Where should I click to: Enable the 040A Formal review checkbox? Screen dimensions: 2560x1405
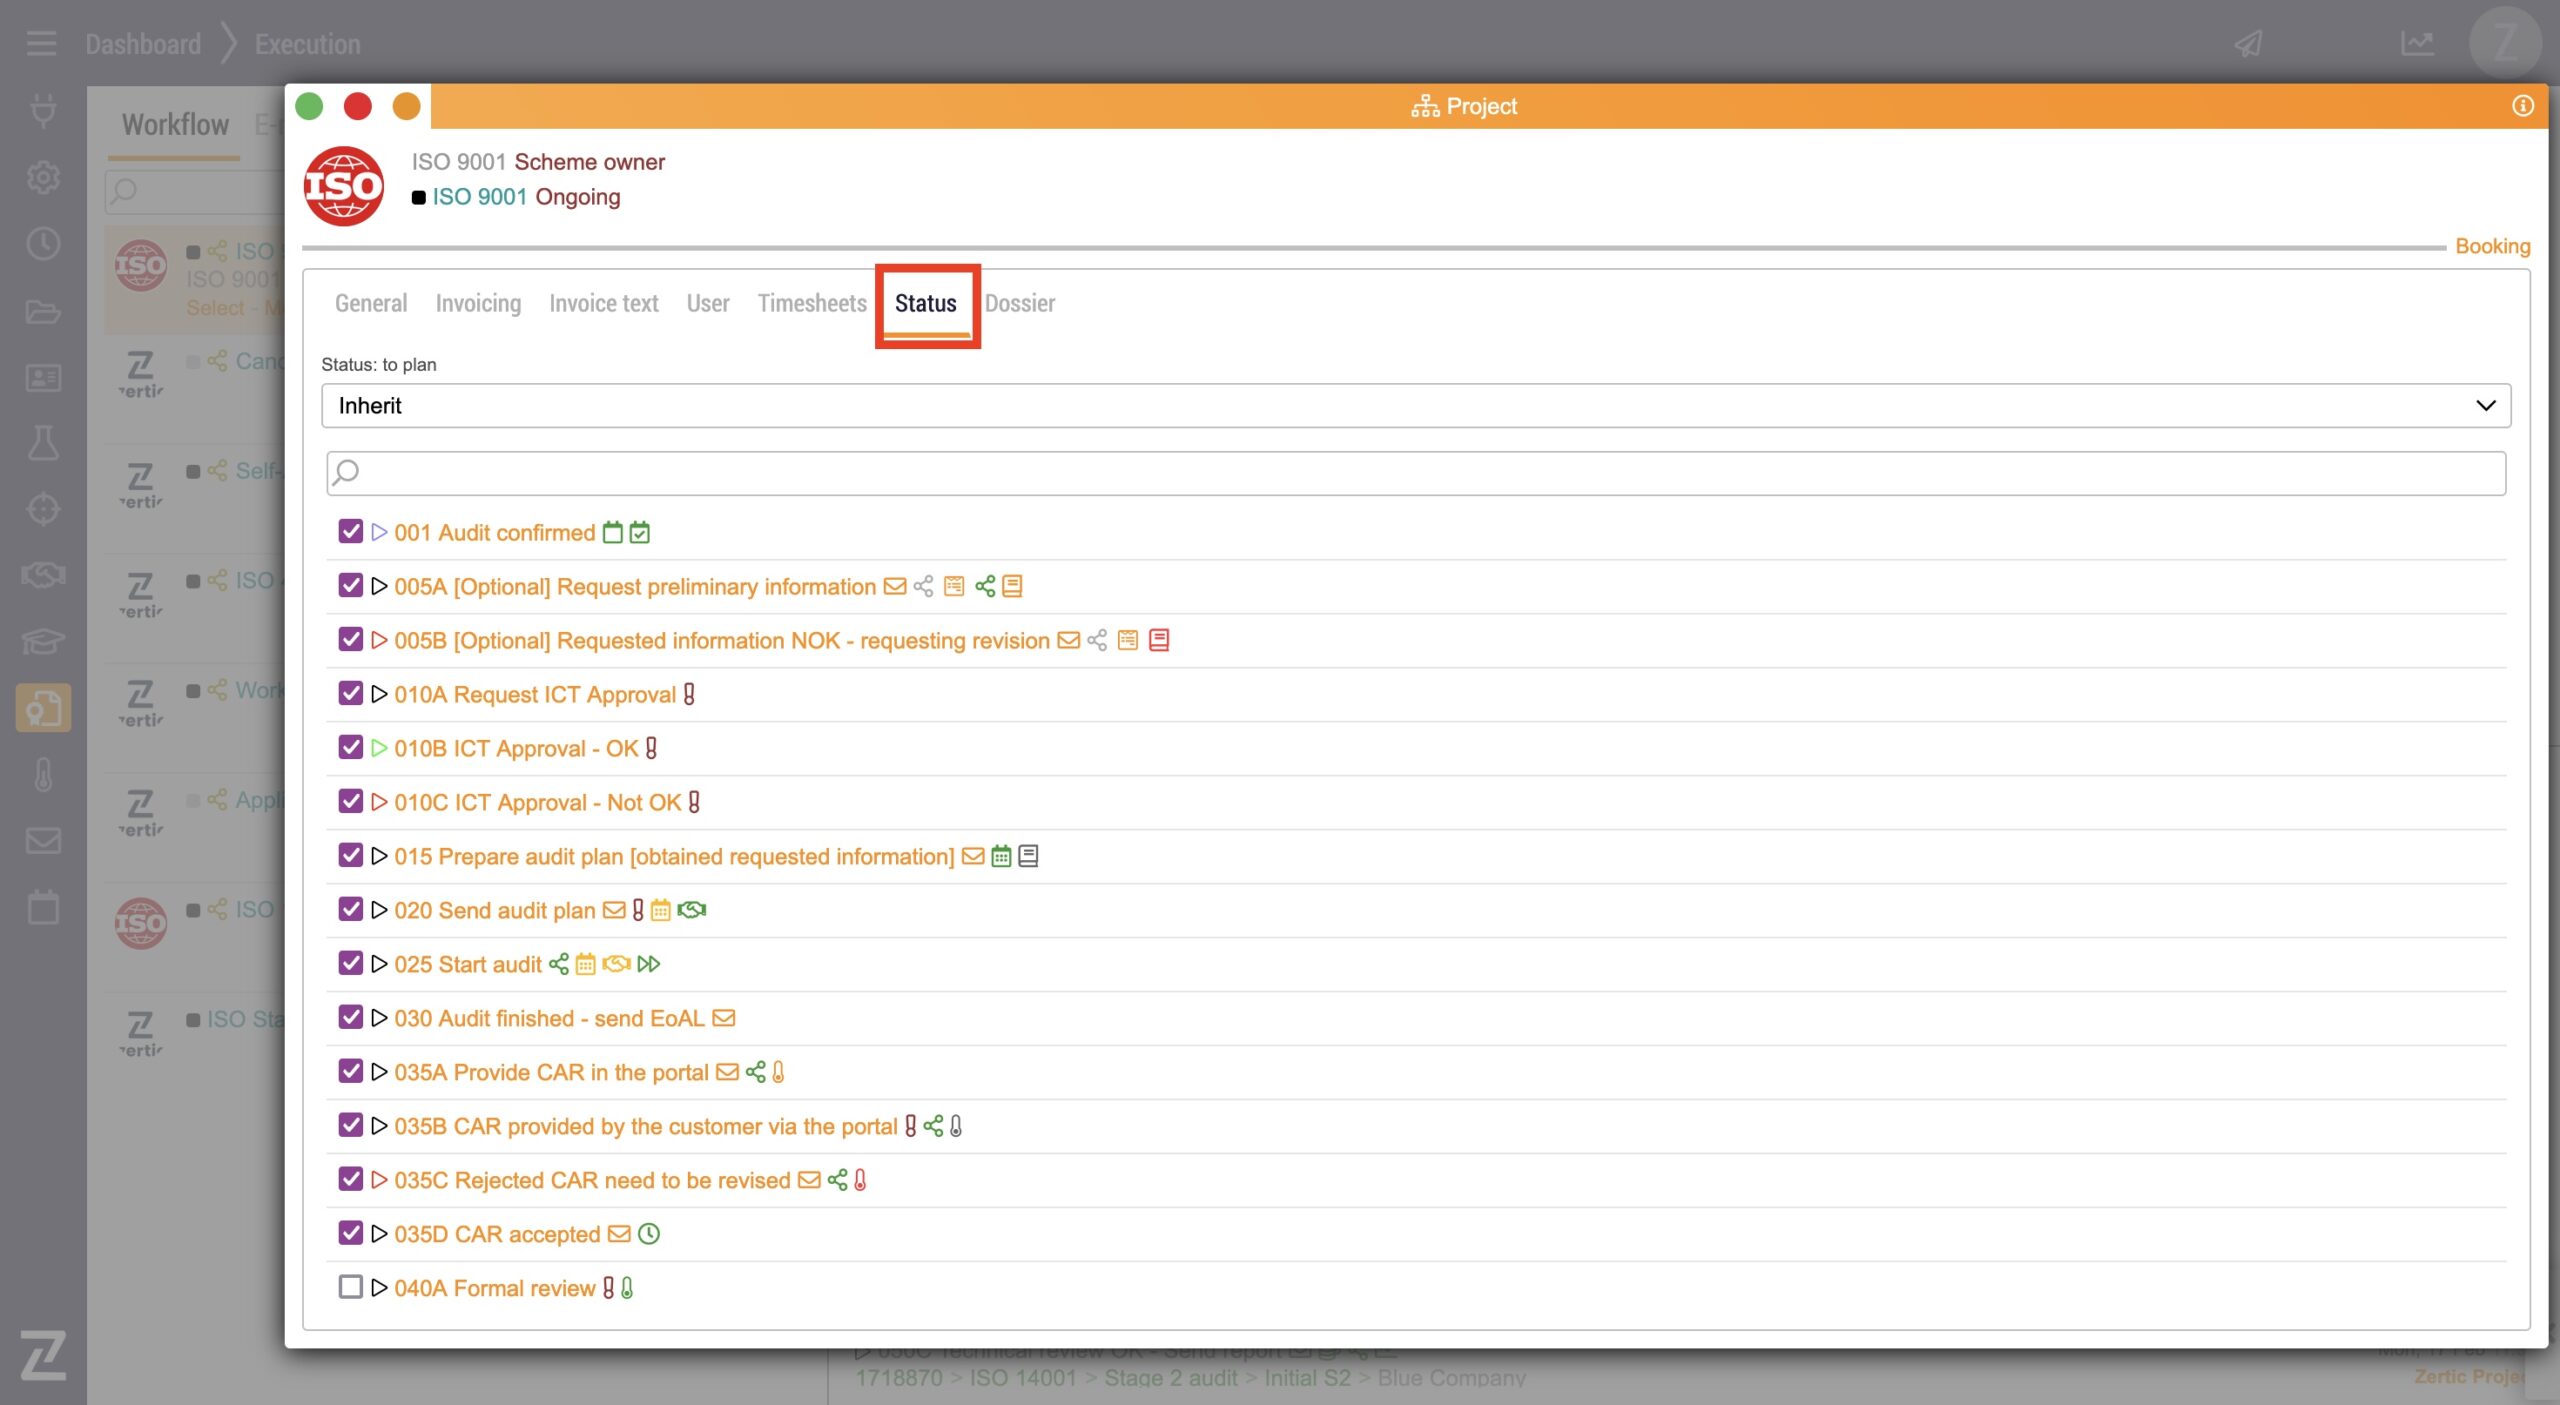coord(350,1287)
